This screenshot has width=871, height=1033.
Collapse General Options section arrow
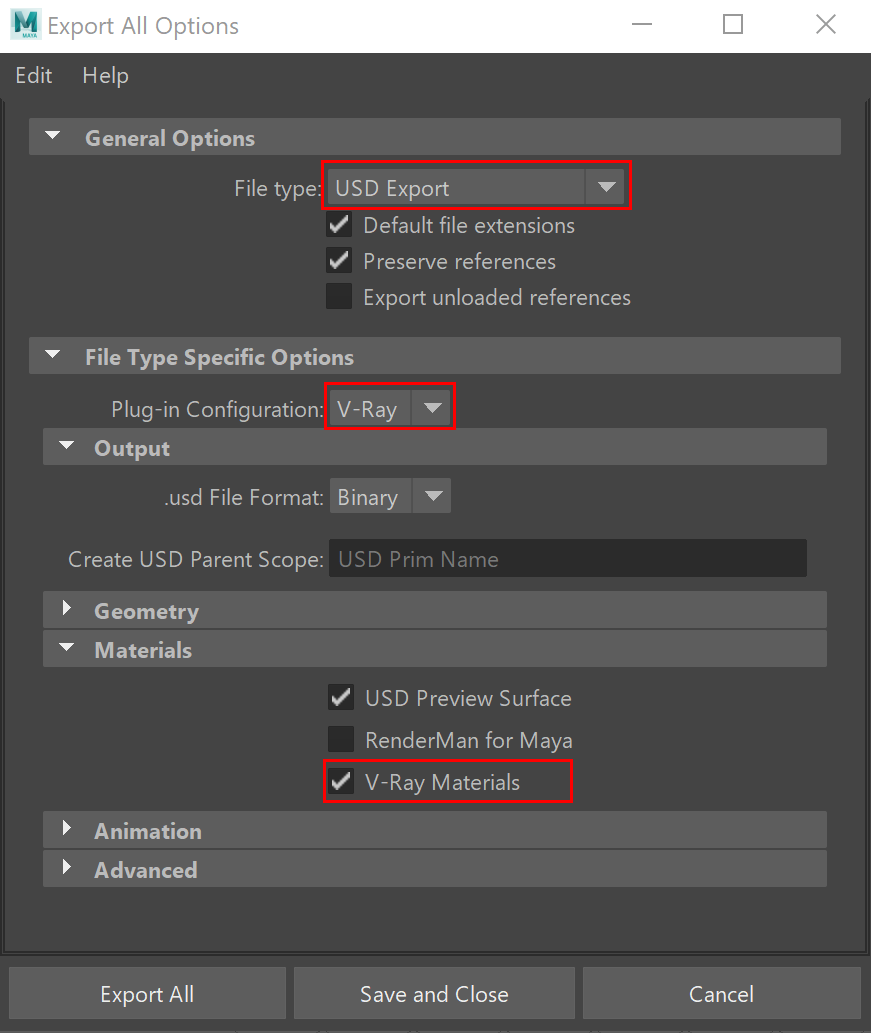tap(53, 136)
